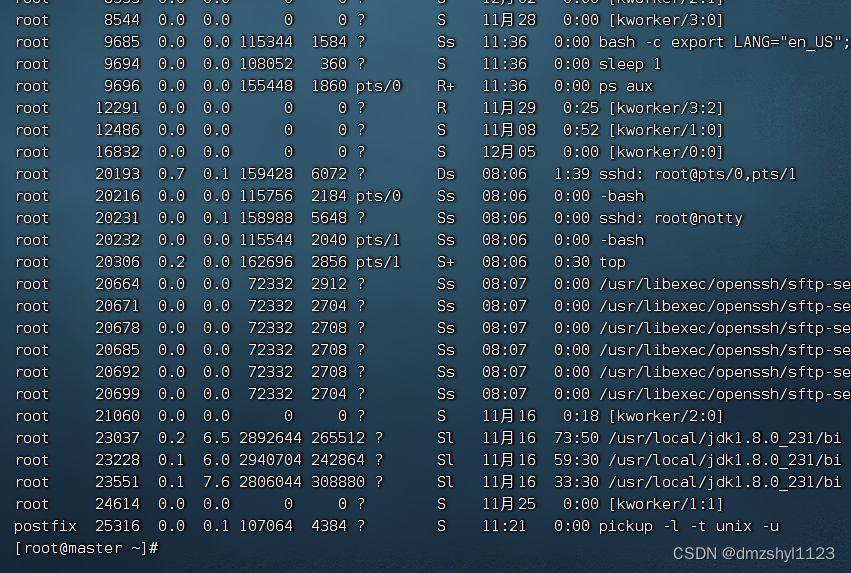This screenshot has width=851, height=573.
Task: Click the 'sleep 1' command text
Action: pyautogui.click(x=630, y=64)
